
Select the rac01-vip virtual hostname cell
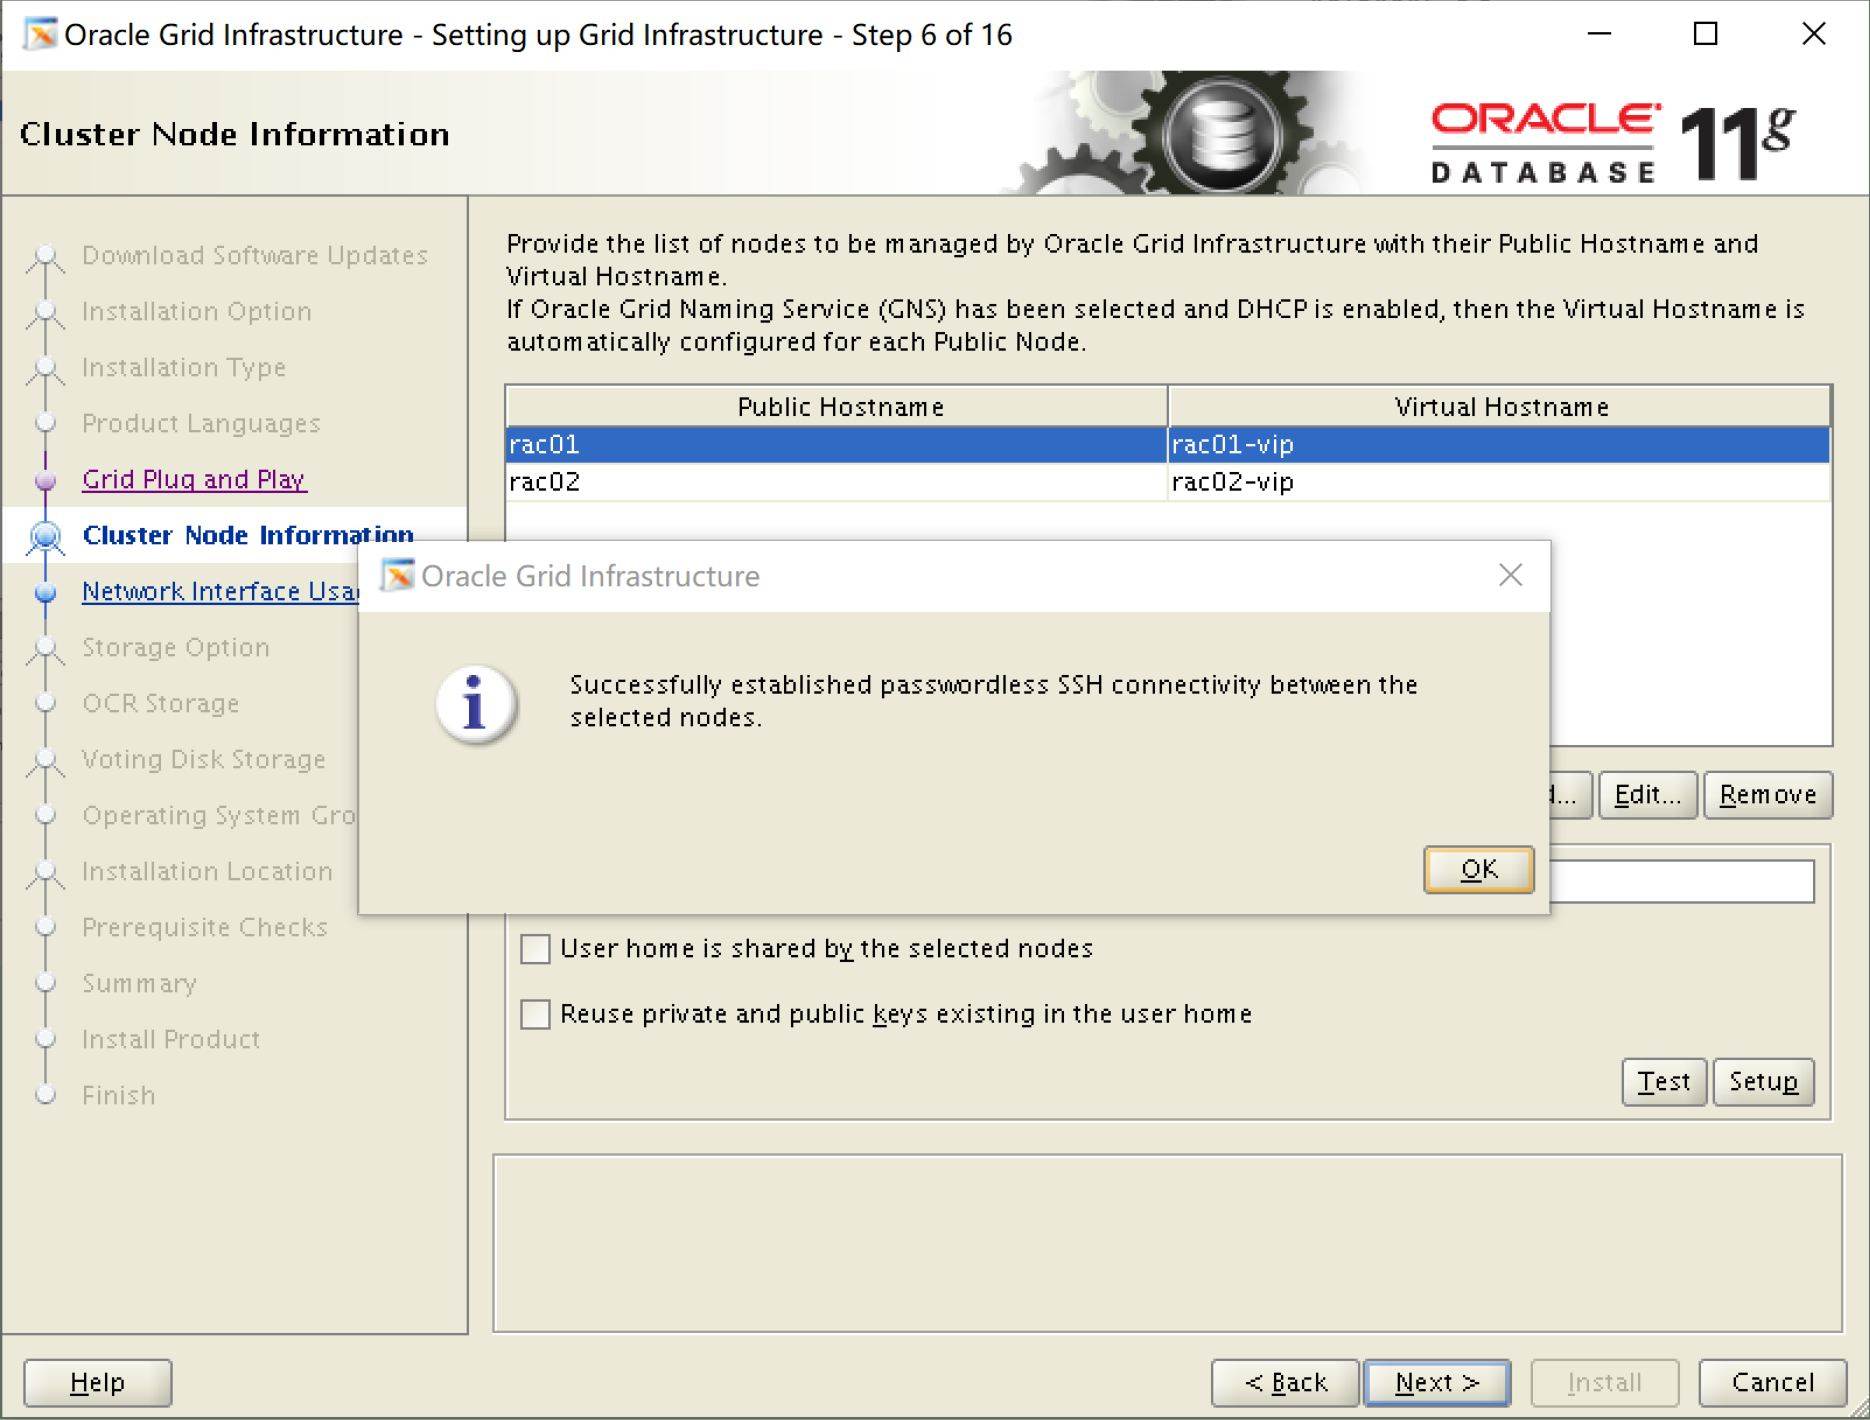(1499, 444)
